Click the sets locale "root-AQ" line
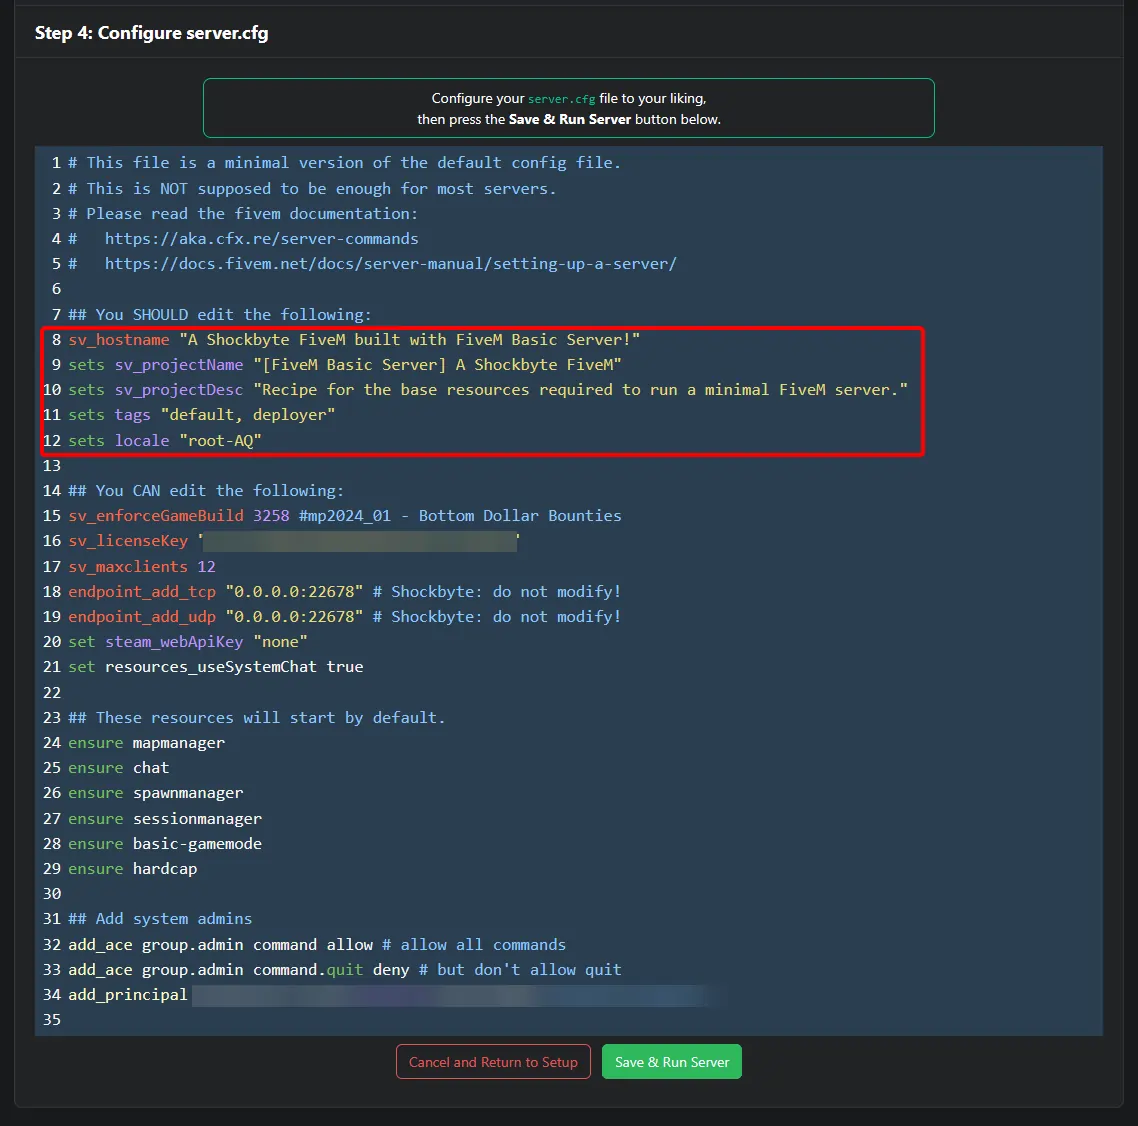 point(165,441)
